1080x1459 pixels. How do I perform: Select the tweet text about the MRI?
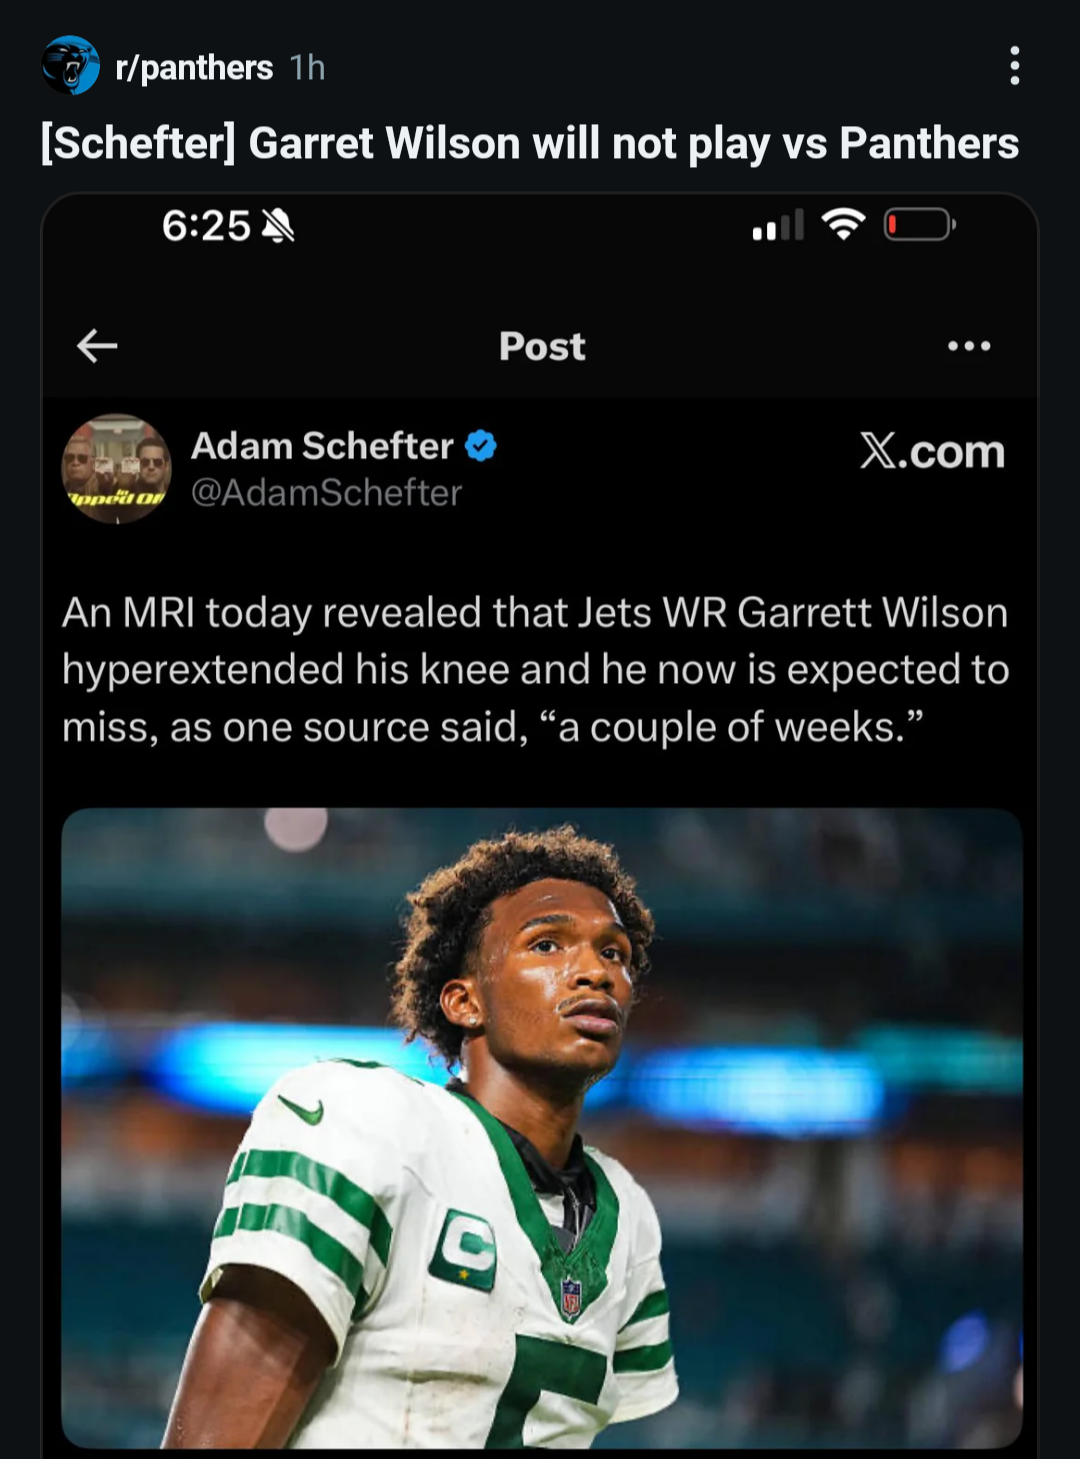click(535, 669)
